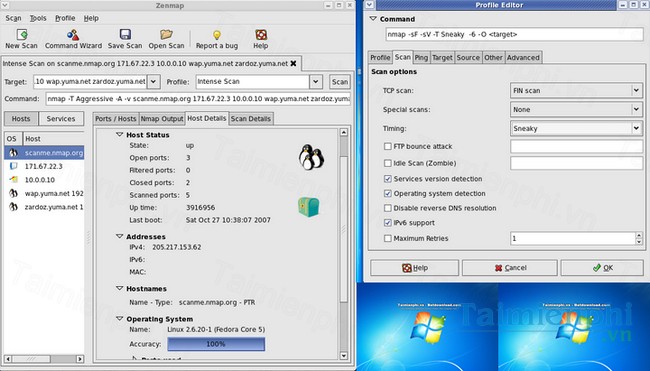Click the green vault security icon

coord(309,207)
